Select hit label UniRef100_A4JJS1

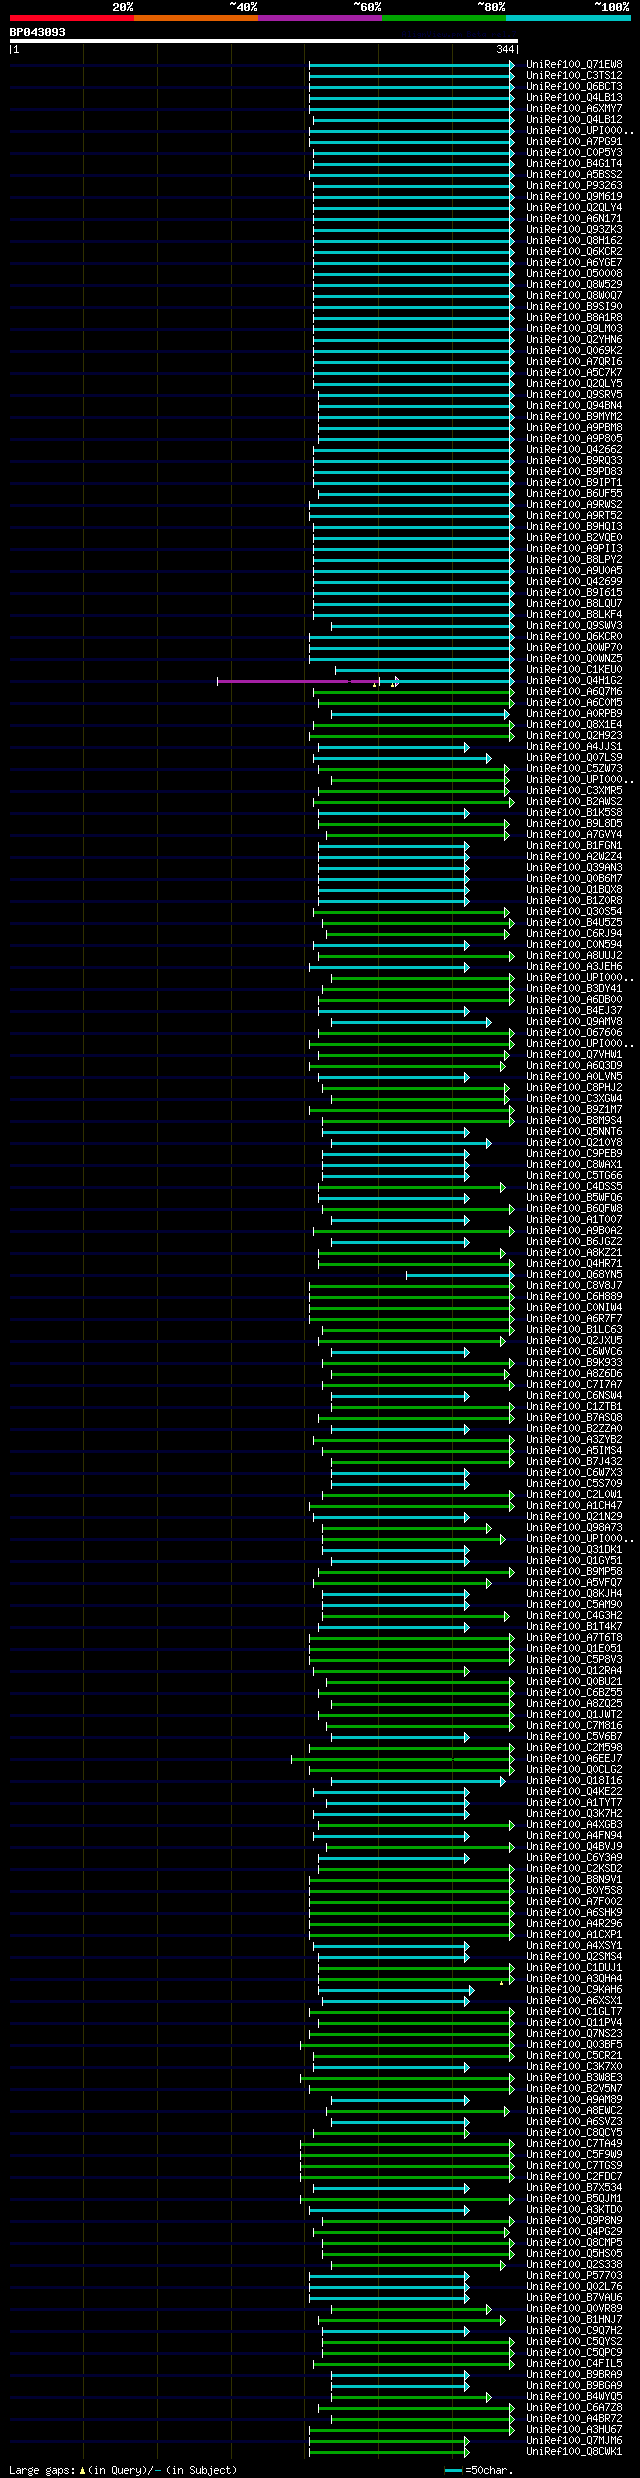[x=574, y=747]
